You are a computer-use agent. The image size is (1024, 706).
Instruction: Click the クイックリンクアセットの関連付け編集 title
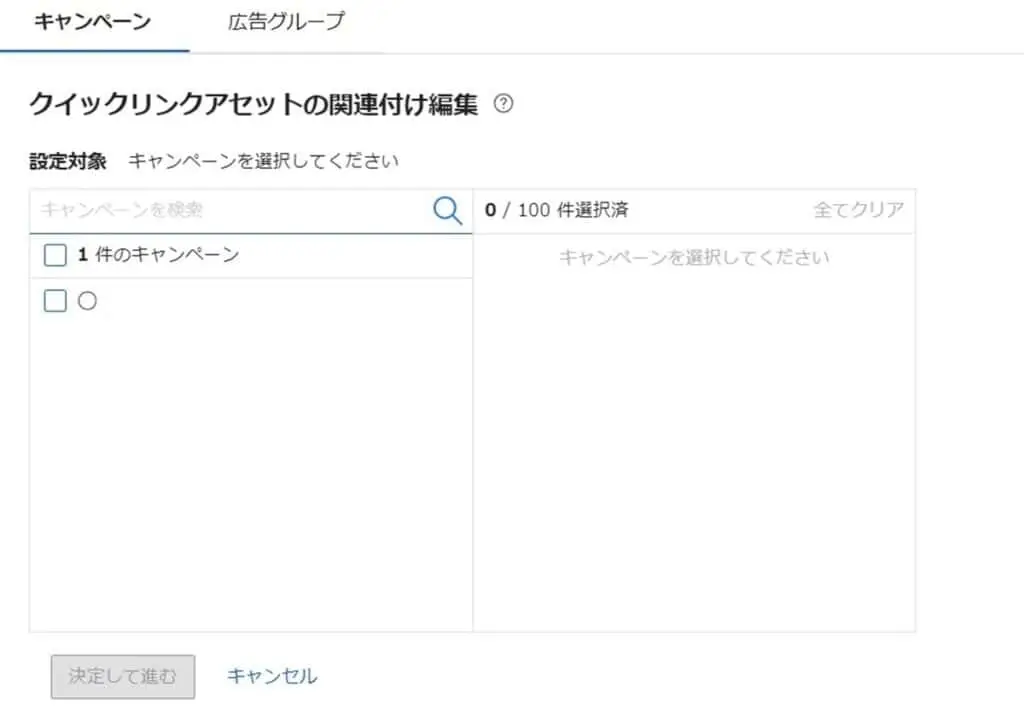pos(255,103)
